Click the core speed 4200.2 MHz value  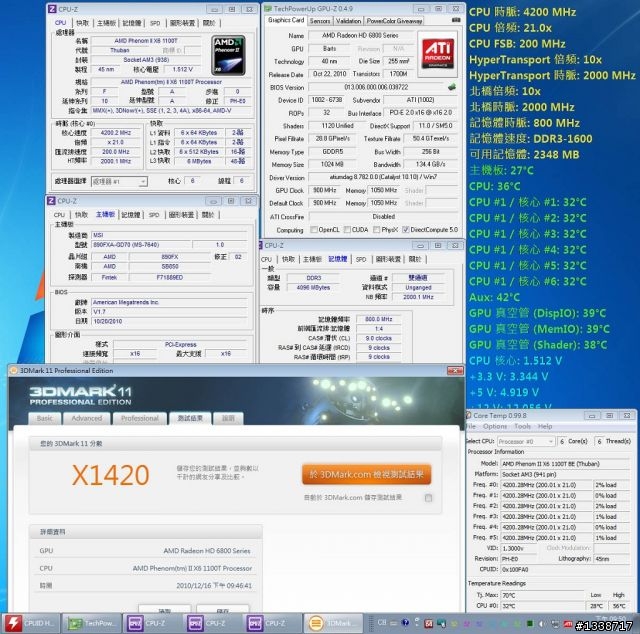coord(116,133)
